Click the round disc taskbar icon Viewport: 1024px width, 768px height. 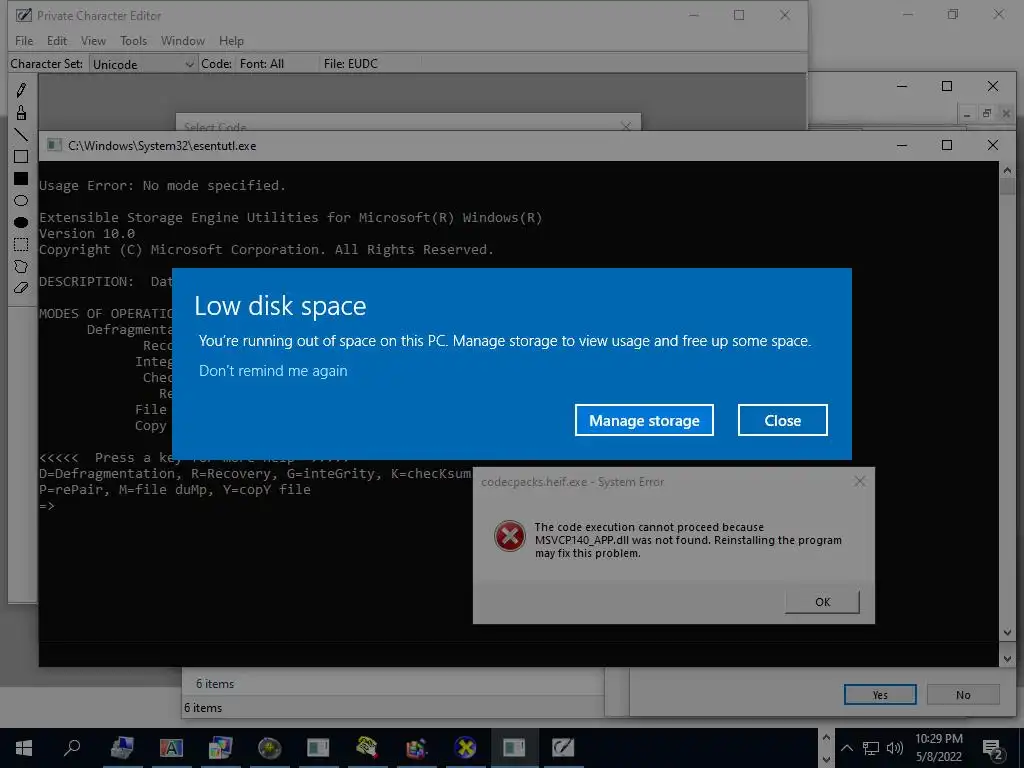[x=269, y=748]
